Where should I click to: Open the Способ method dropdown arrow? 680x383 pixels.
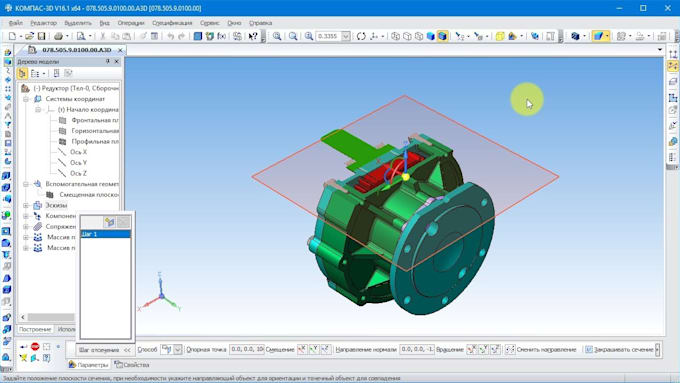click(x=178, y=349)
